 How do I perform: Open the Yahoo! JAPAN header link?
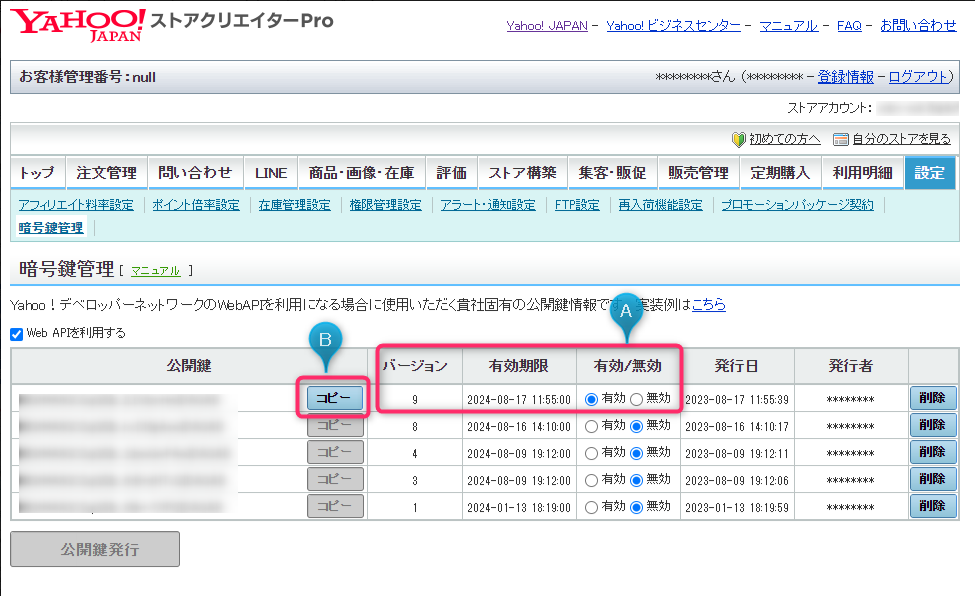click(x=547, y=26)
